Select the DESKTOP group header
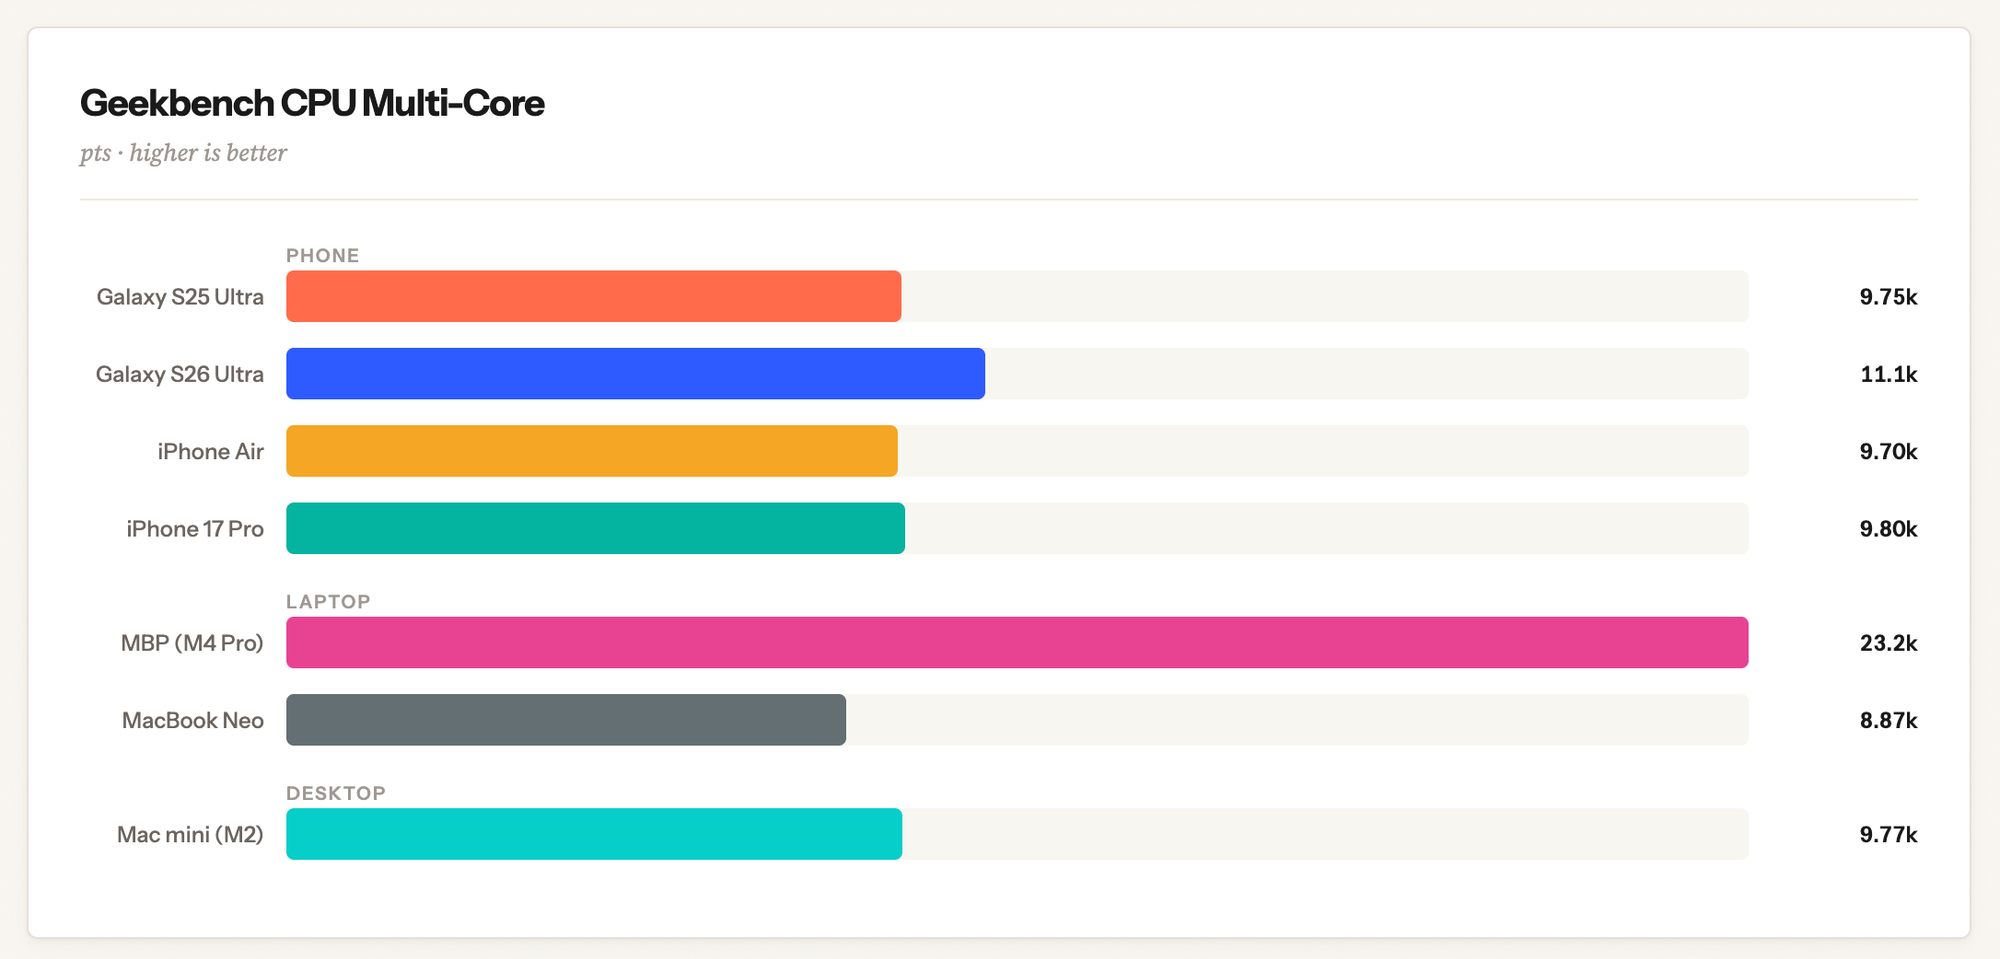The height and width of the screenshot is (959, 2000). [335, 793]
